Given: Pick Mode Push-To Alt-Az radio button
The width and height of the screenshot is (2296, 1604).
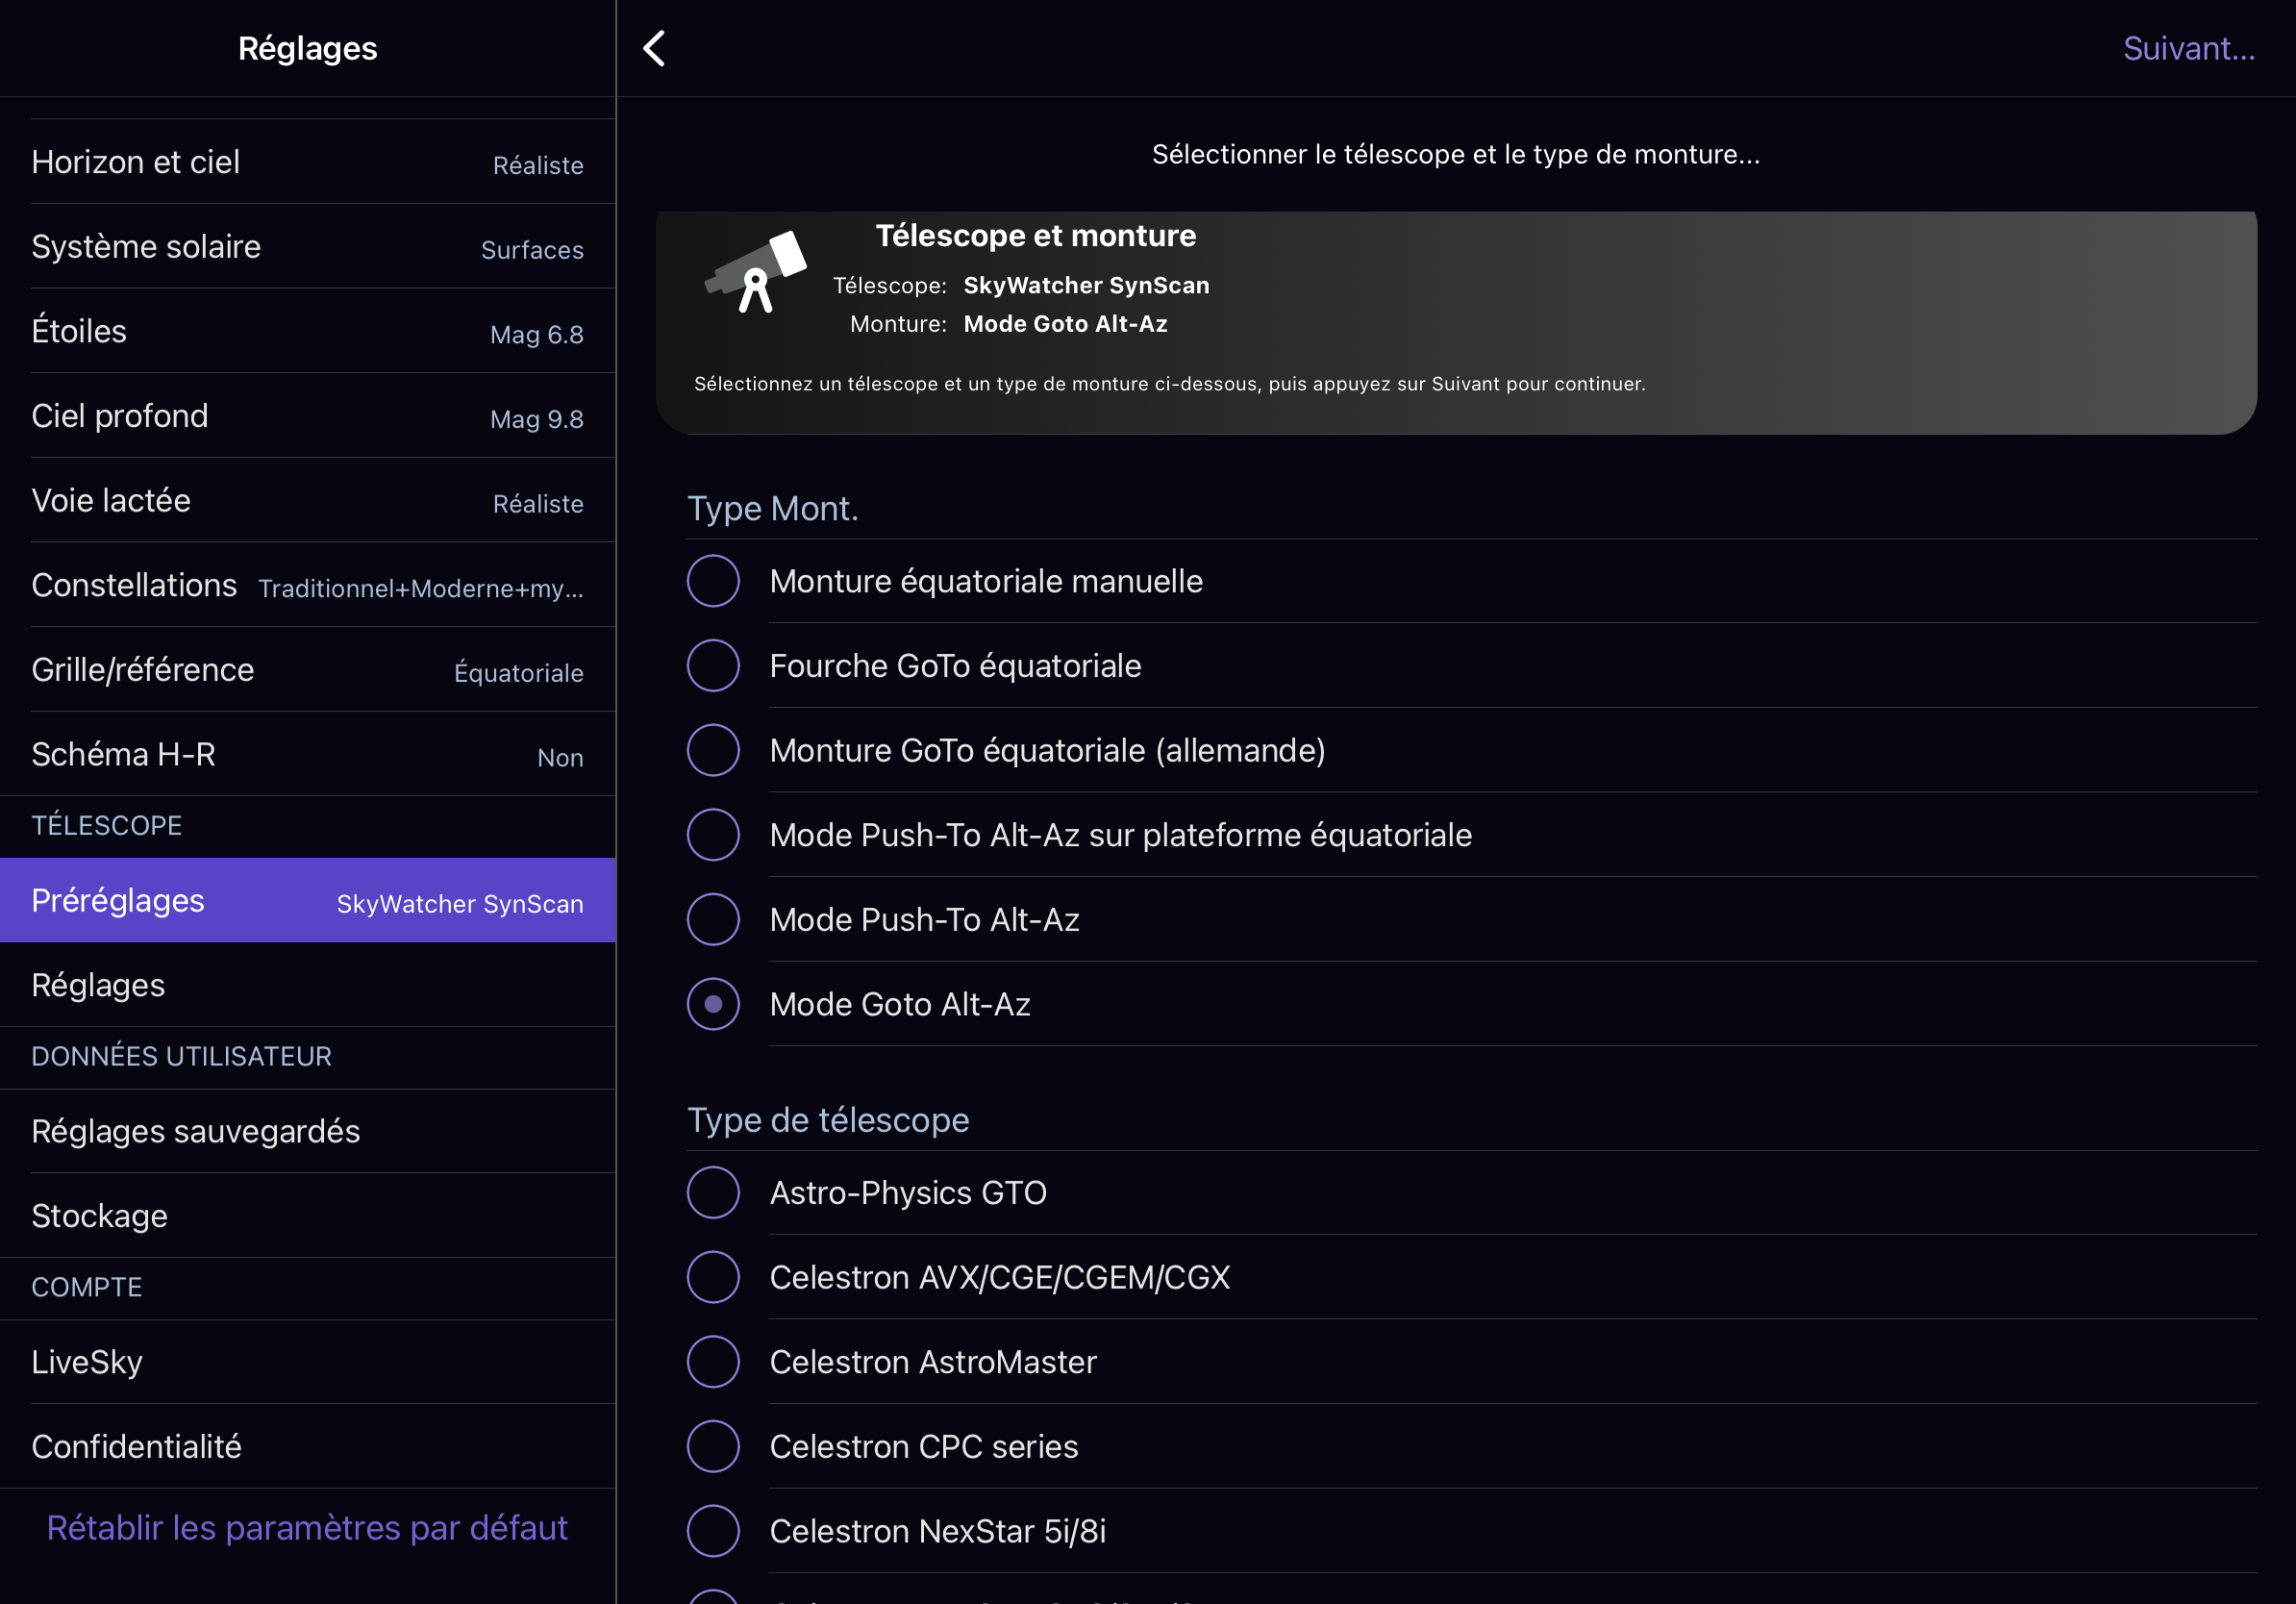Looking at the screenshot, I should 713,919.
